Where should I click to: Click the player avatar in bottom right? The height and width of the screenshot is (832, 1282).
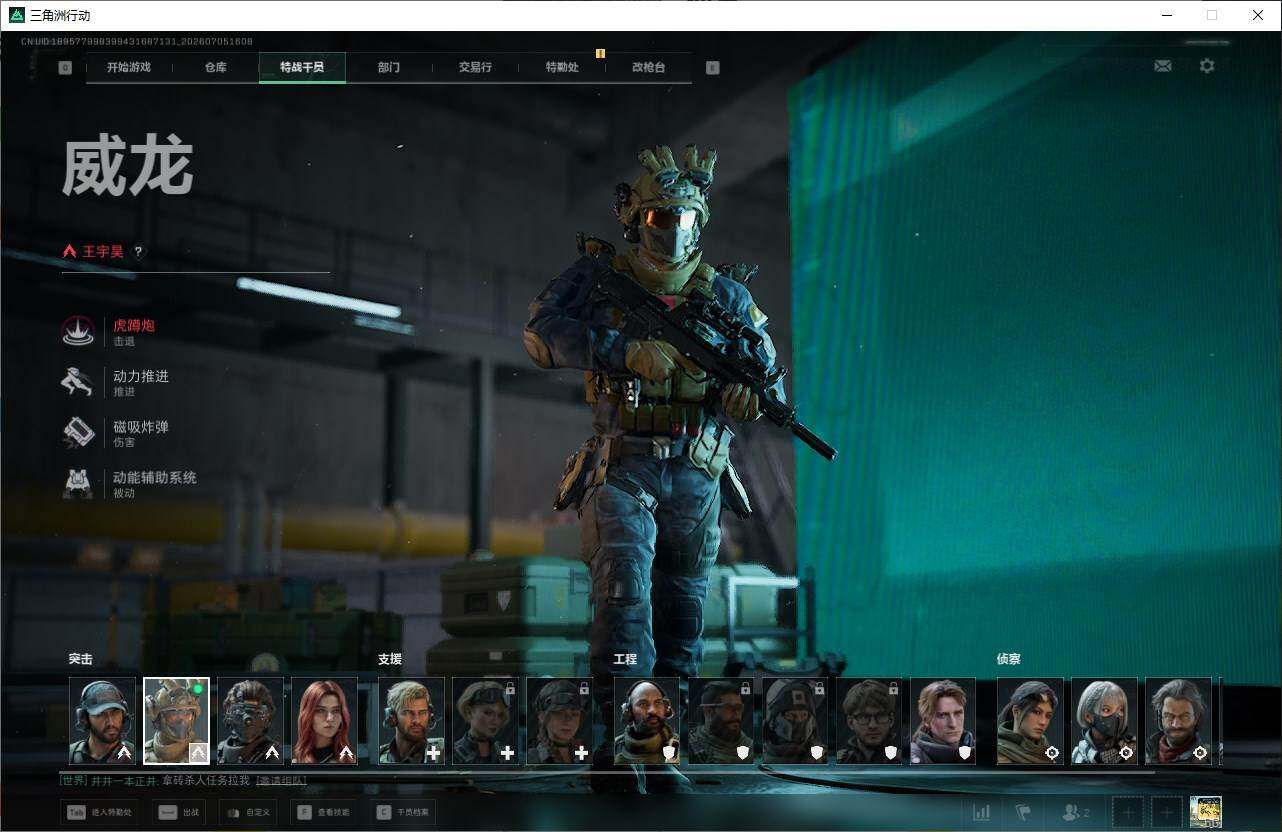point(1206,812)
